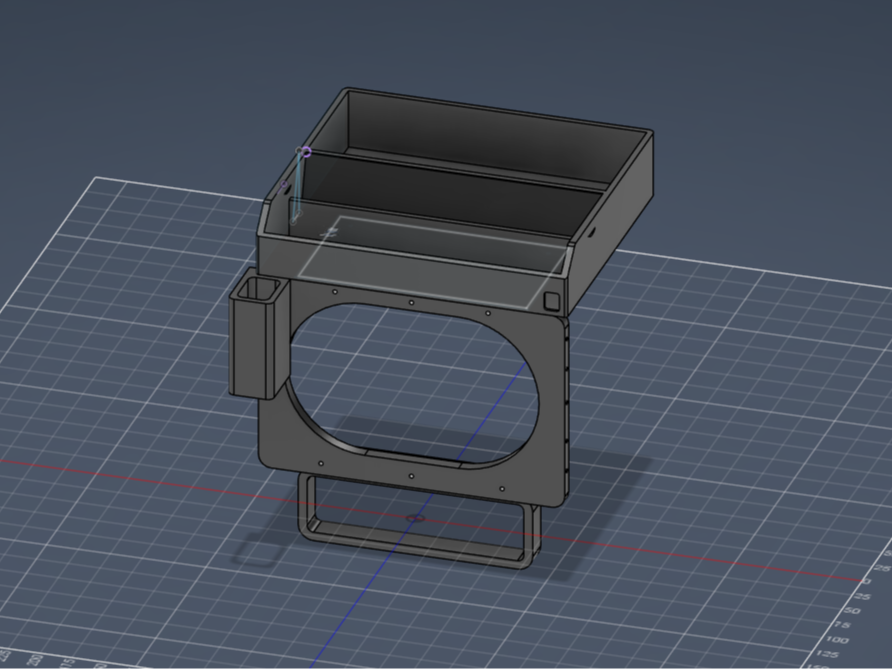
Task: Pick the bottom-right screw hole below the oval
Action: (x=502, y=489)
